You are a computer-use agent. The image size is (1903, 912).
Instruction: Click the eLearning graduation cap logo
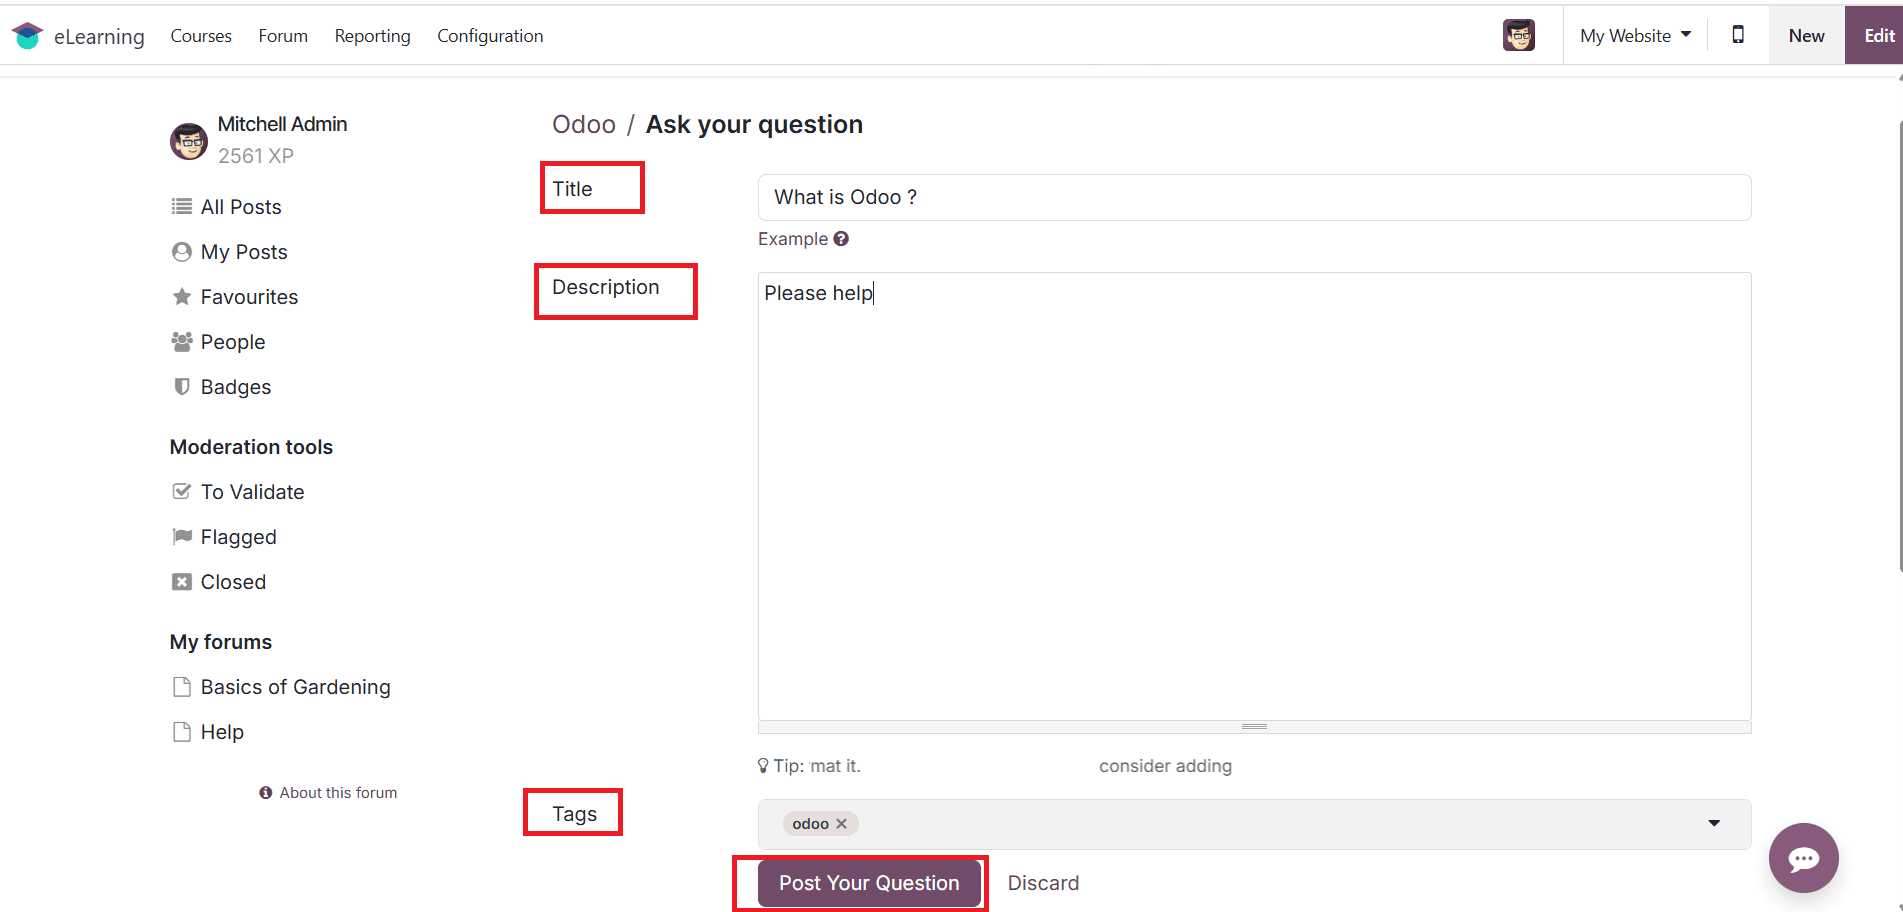[x=27, y=36]
